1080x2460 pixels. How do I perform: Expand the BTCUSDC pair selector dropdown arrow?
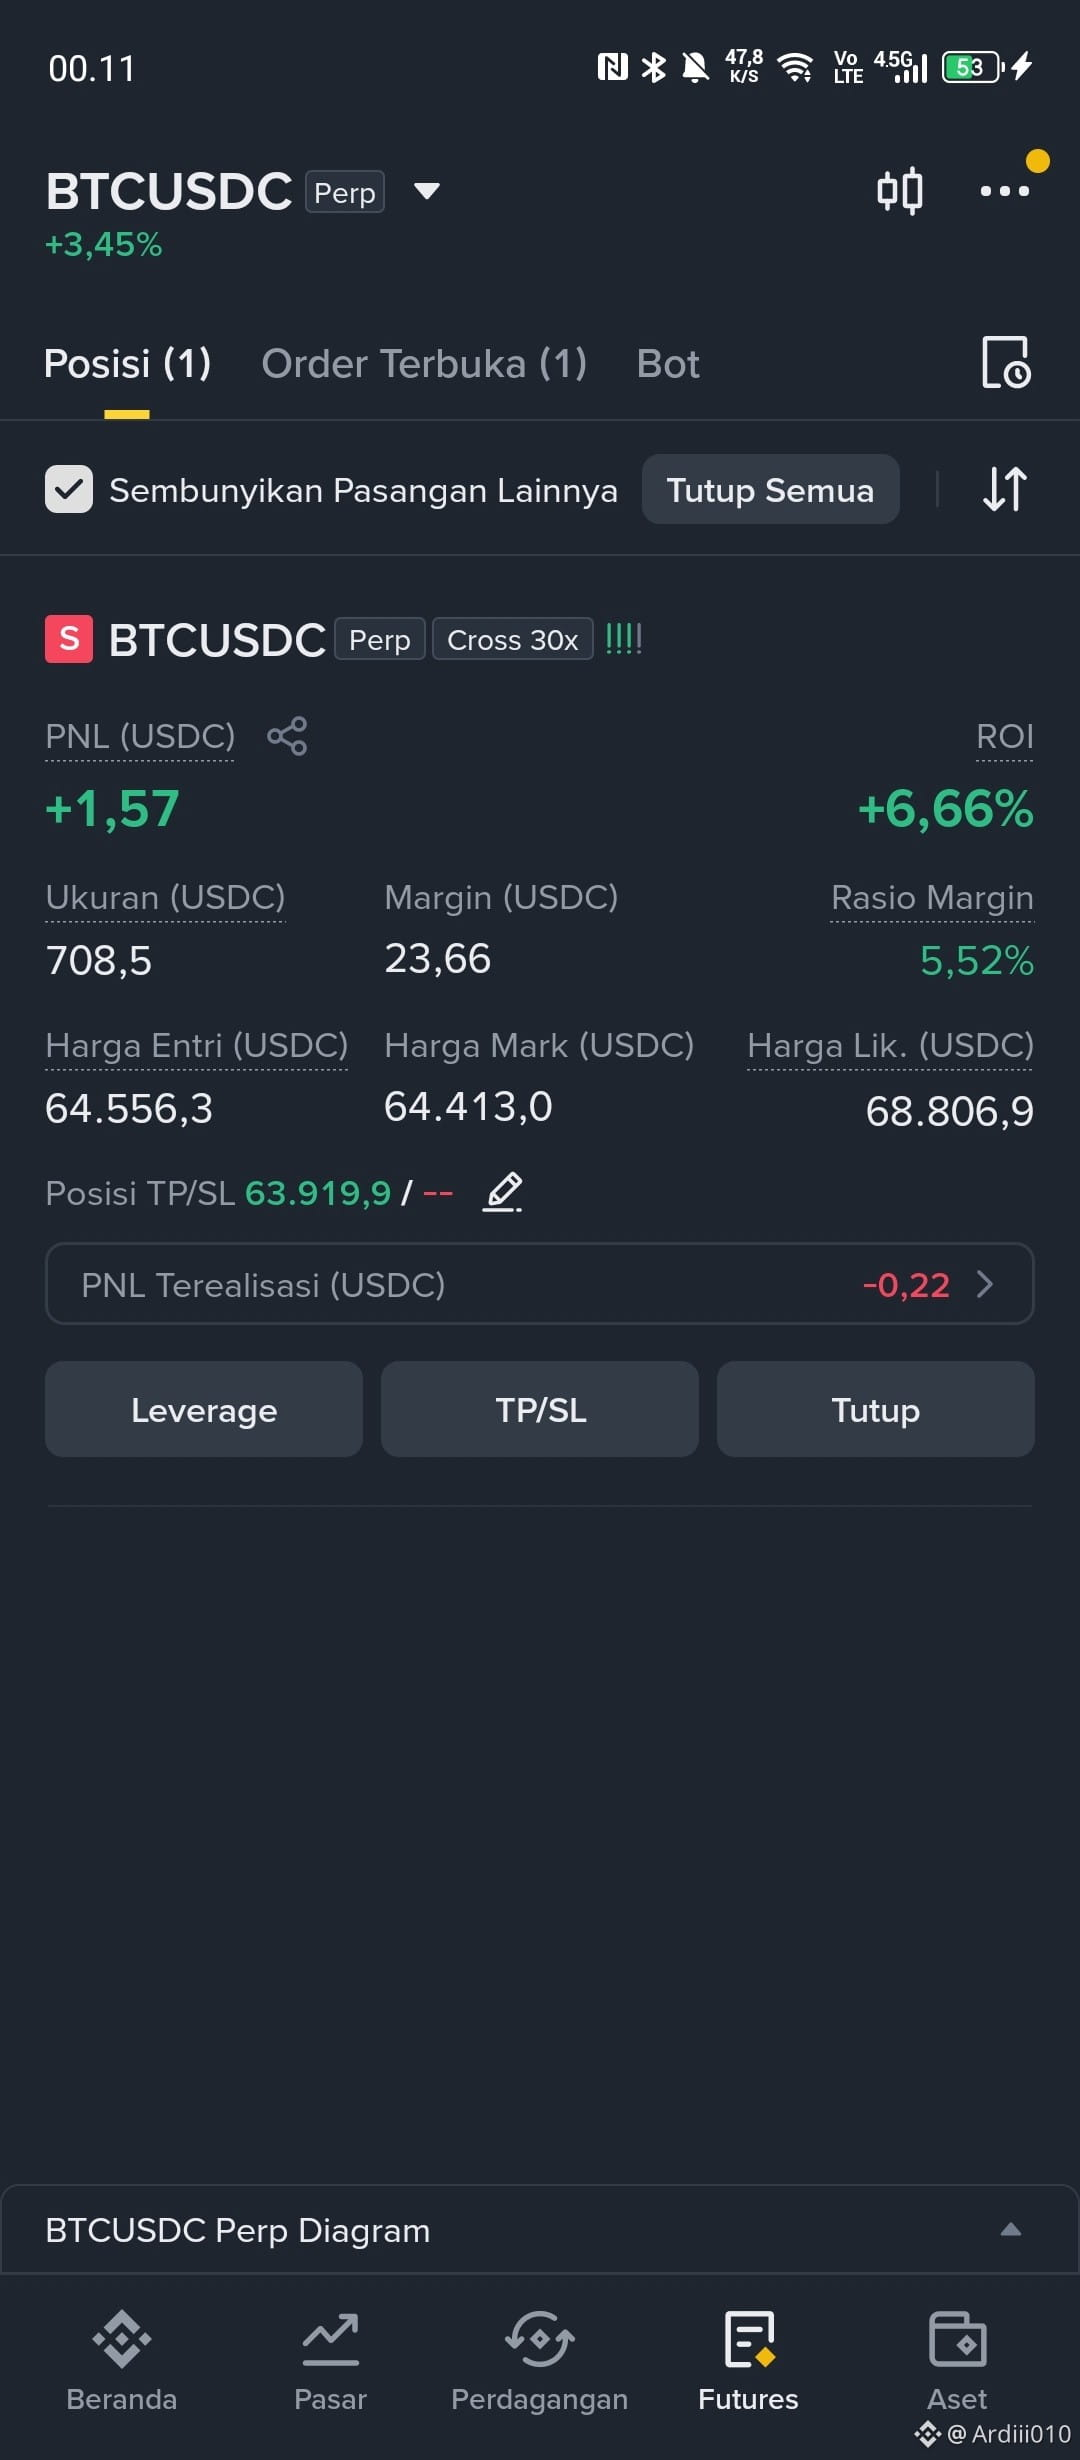(x=427, y=191)
